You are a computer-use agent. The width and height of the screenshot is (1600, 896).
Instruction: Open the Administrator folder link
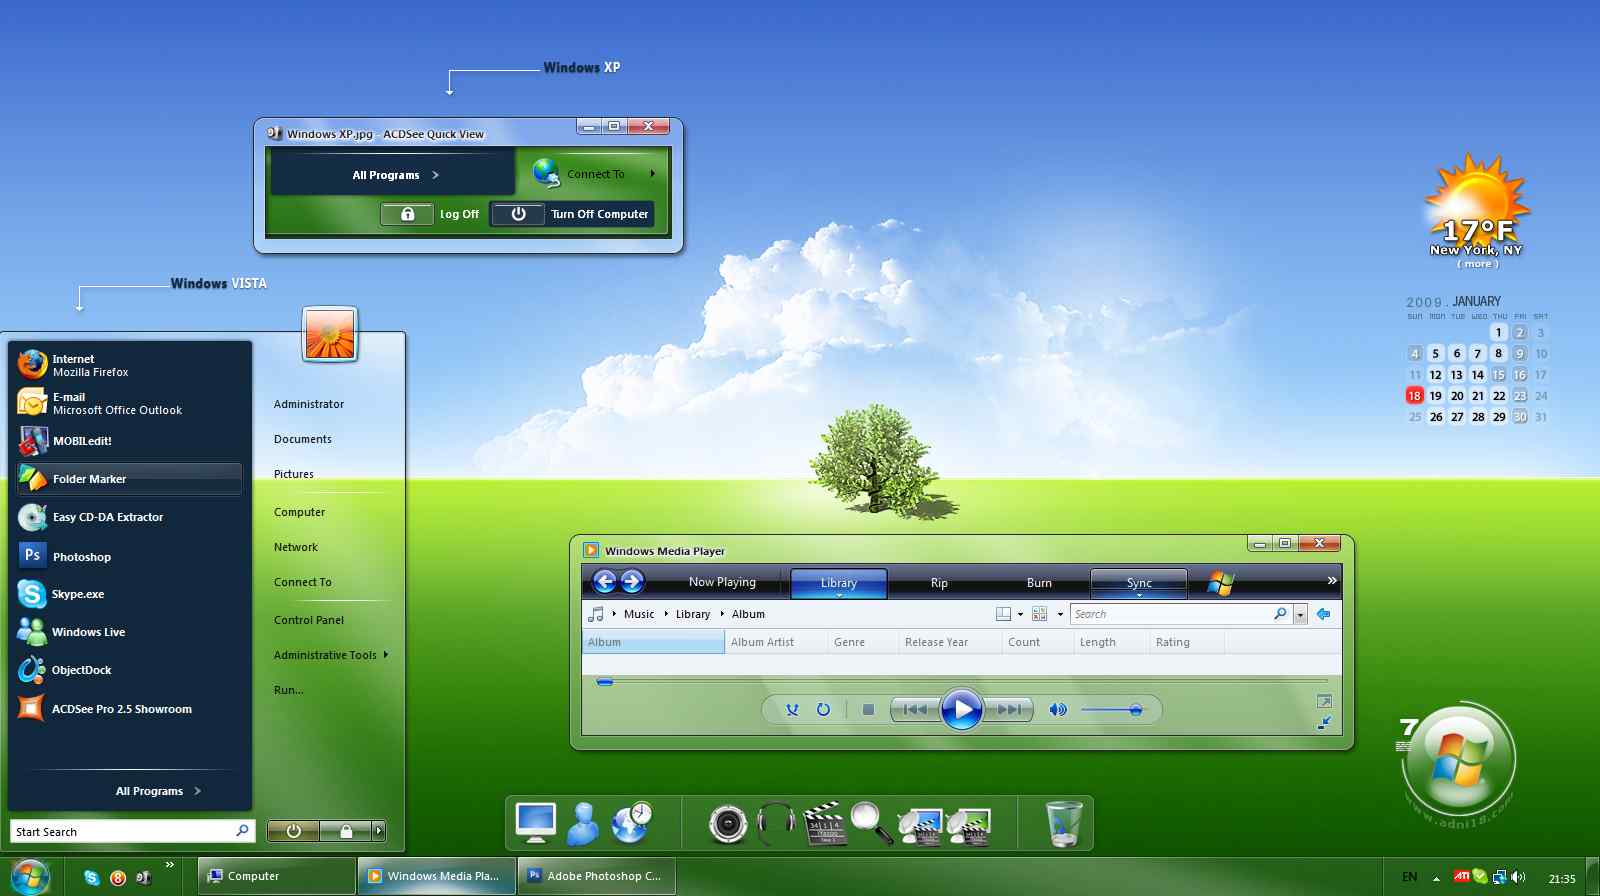tap(309, 404)
